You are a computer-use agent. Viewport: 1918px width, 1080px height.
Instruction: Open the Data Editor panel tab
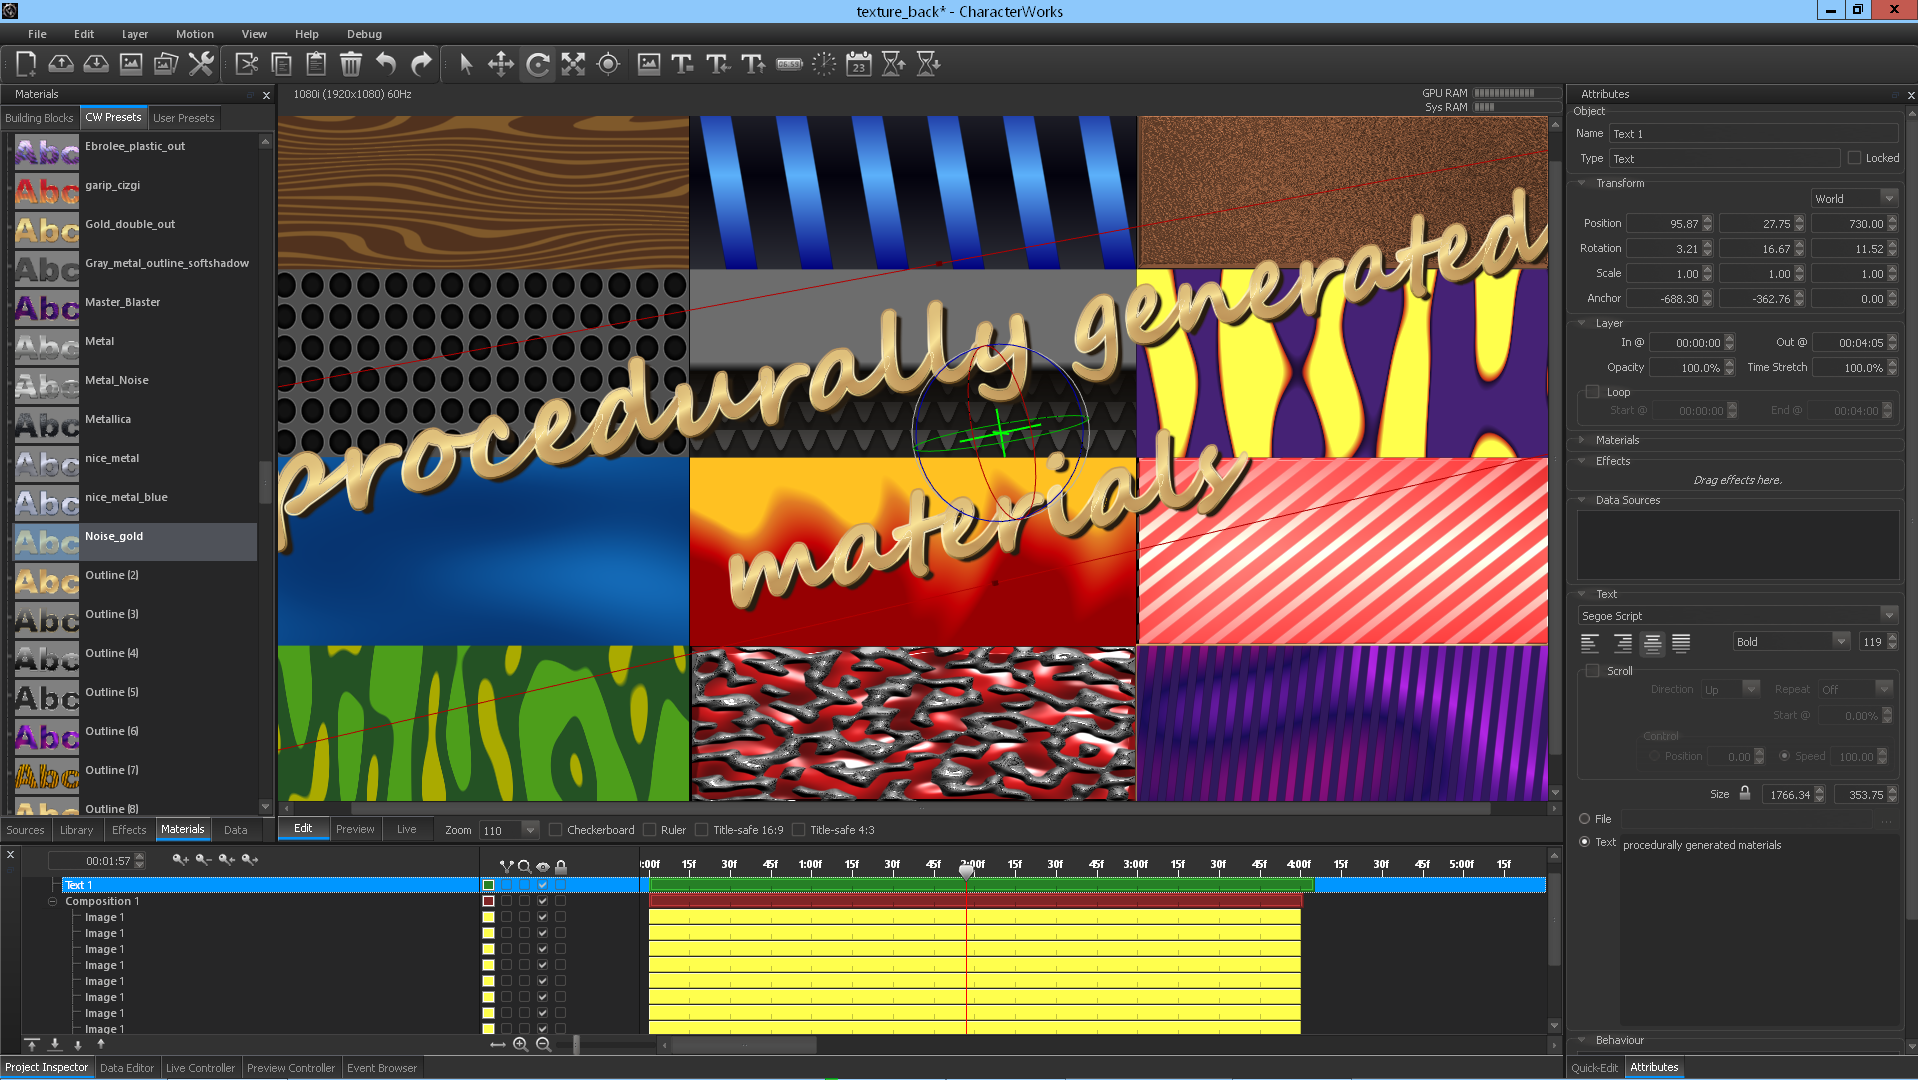[127, 1068]
